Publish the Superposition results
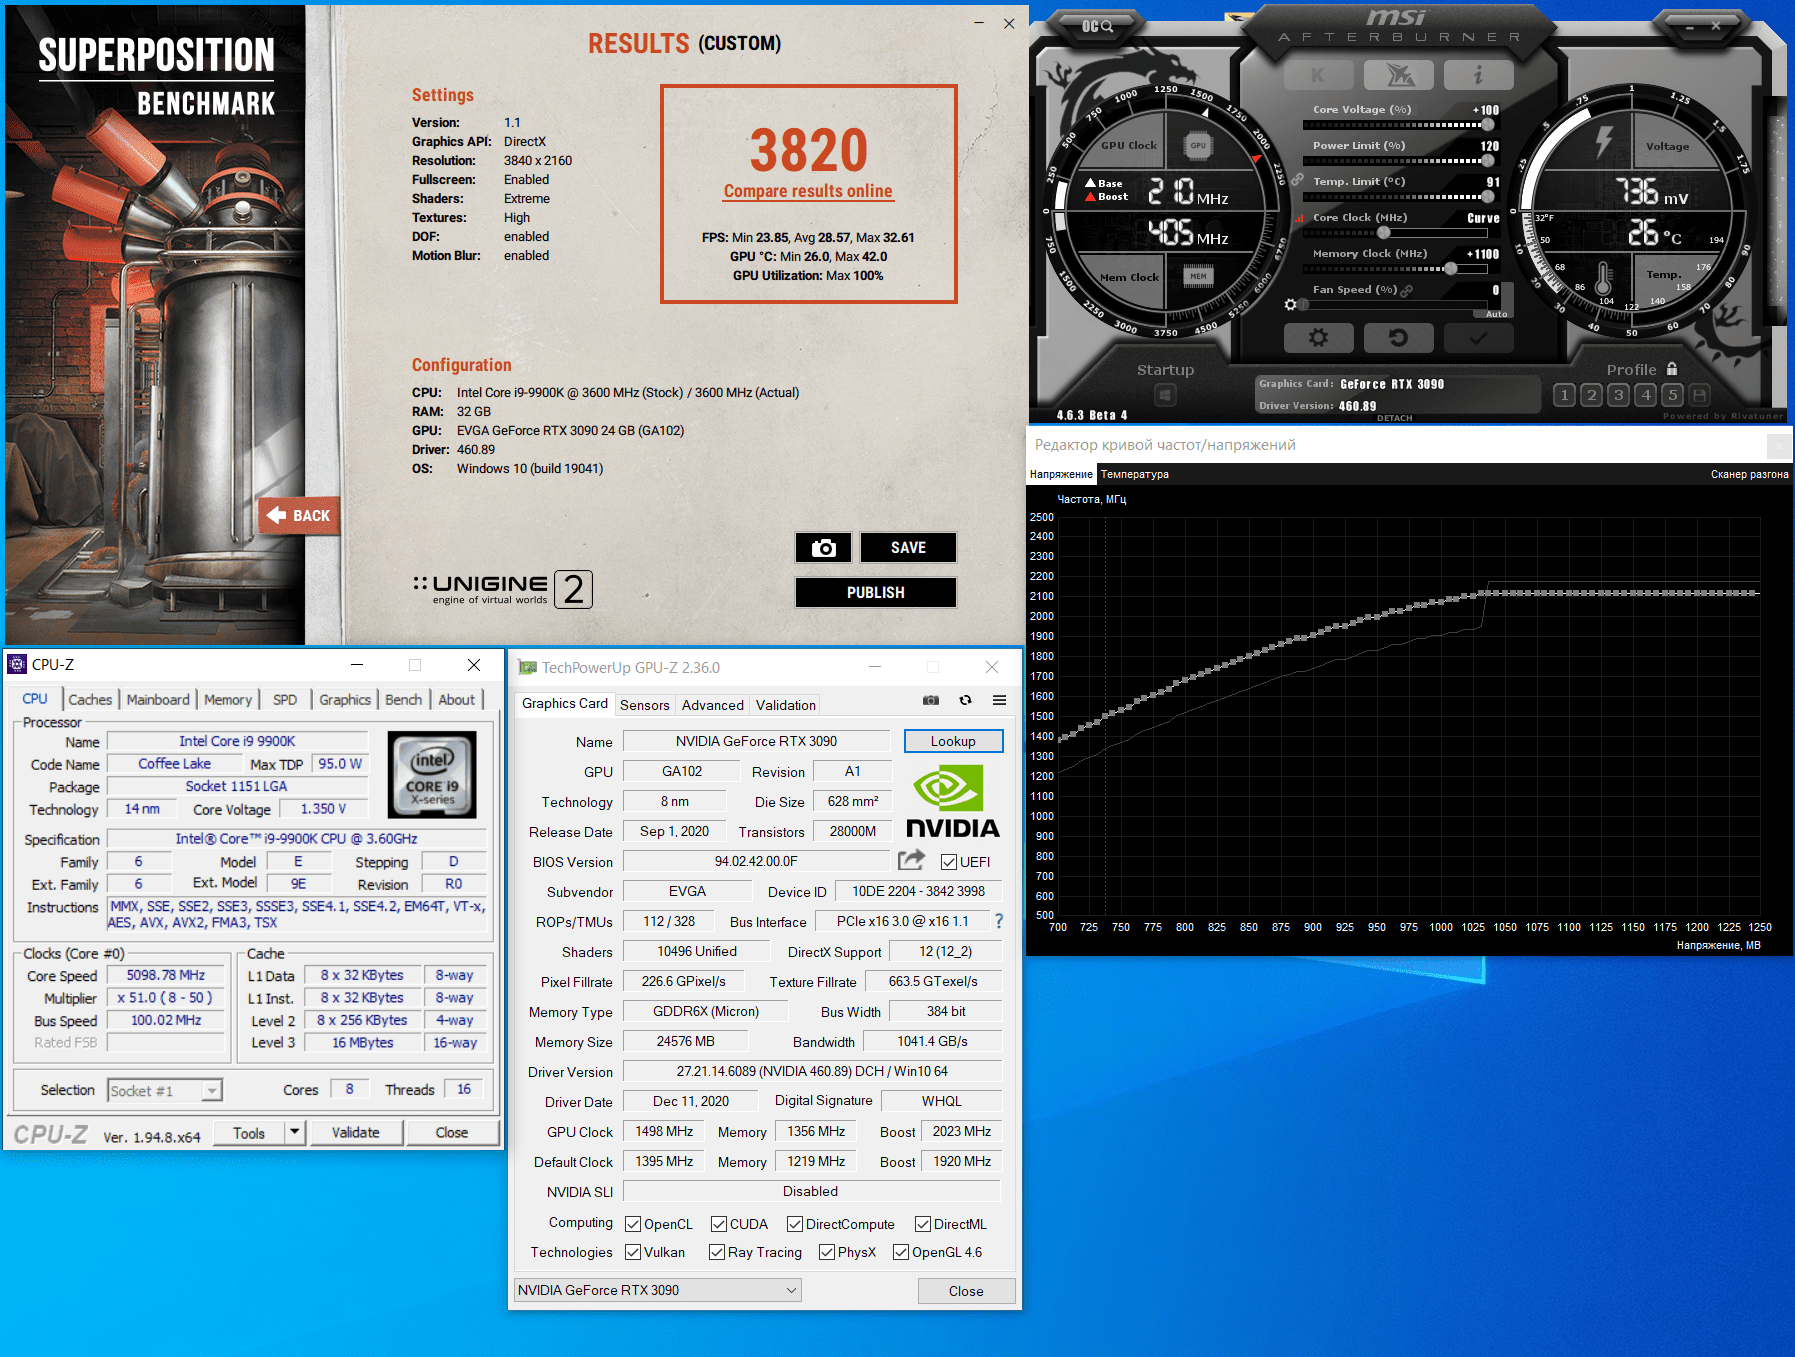 tap(876, 593)
